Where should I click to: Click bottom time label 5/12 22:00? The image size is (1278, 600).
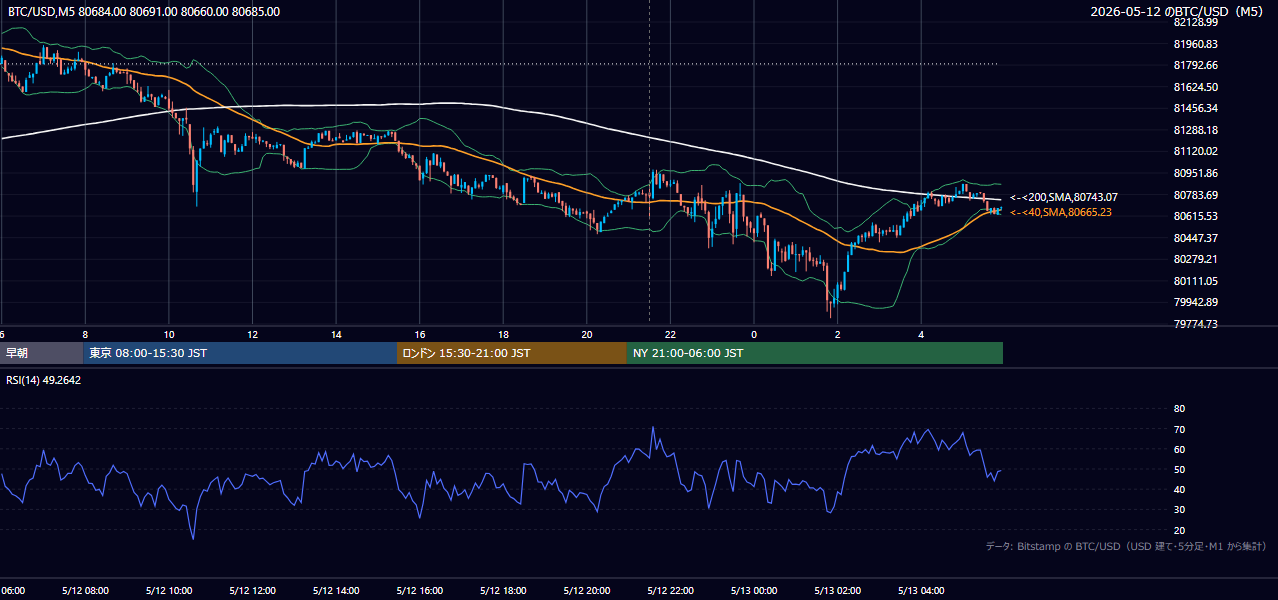click(x=671, y=591)
